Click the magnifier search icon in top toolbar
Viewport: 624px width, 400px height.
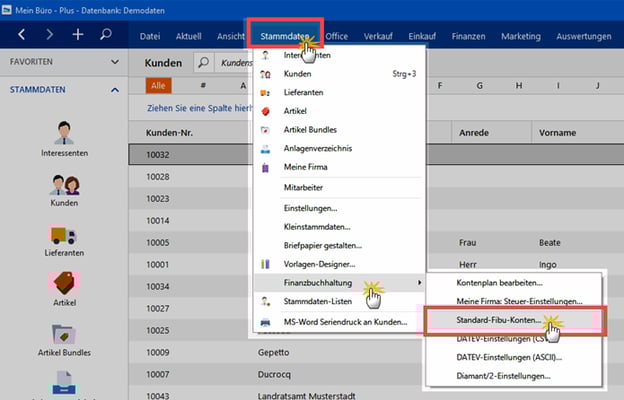click(x=106, y=35)
